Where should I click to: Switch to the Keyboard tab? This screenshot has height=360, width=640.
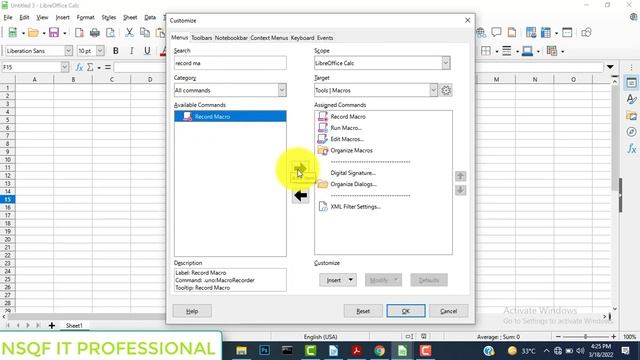[302, 38]
